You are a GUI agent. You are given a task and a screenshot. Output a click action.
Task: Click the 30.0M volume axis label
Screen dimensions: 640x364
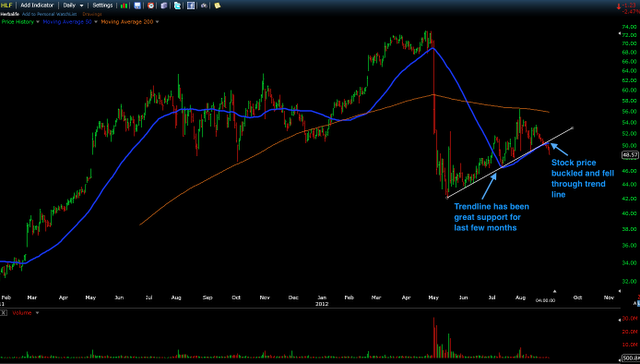click(630, 318)
